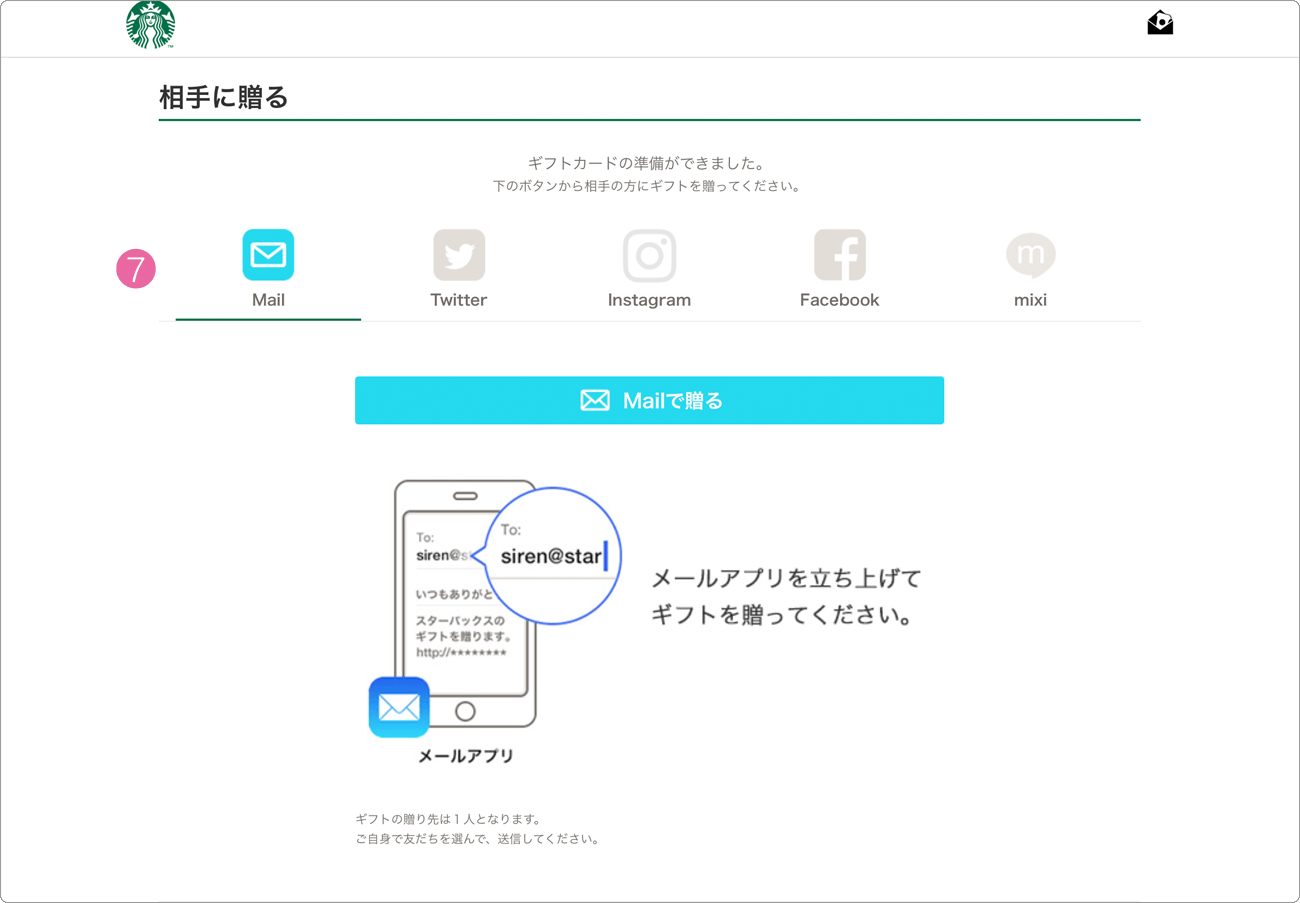
Task: Switch to the Instagram tab label
Action: pyautogui.click(x=650, y=300)
